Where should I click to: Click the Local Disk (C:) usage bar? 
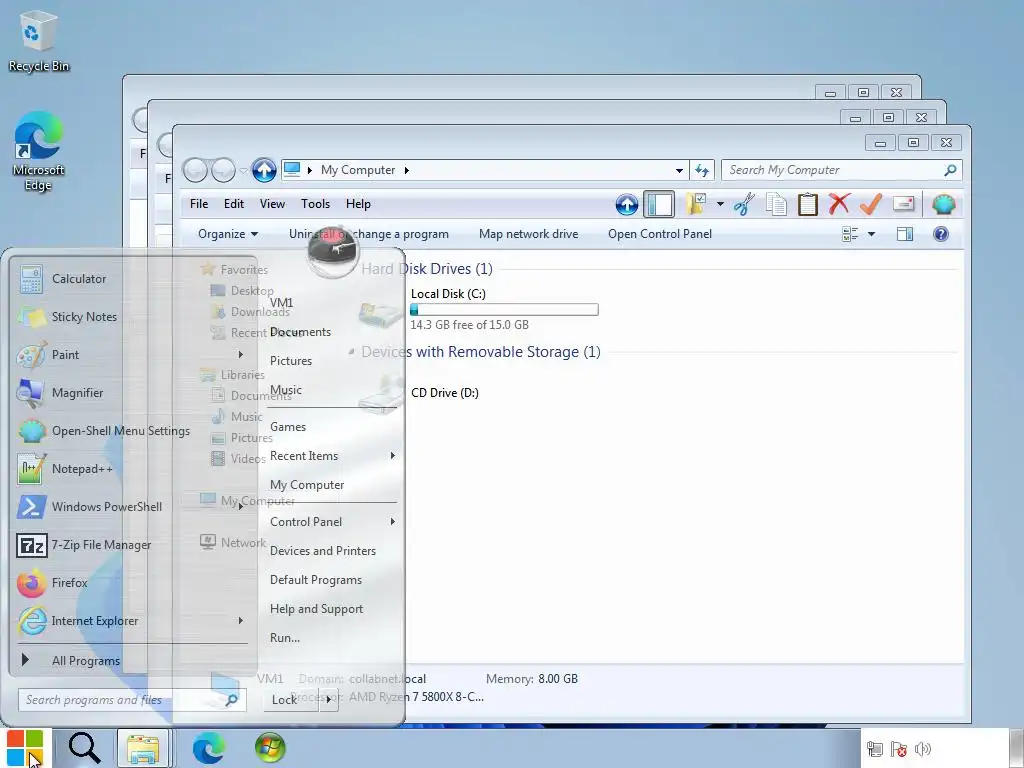coord(504,310)
